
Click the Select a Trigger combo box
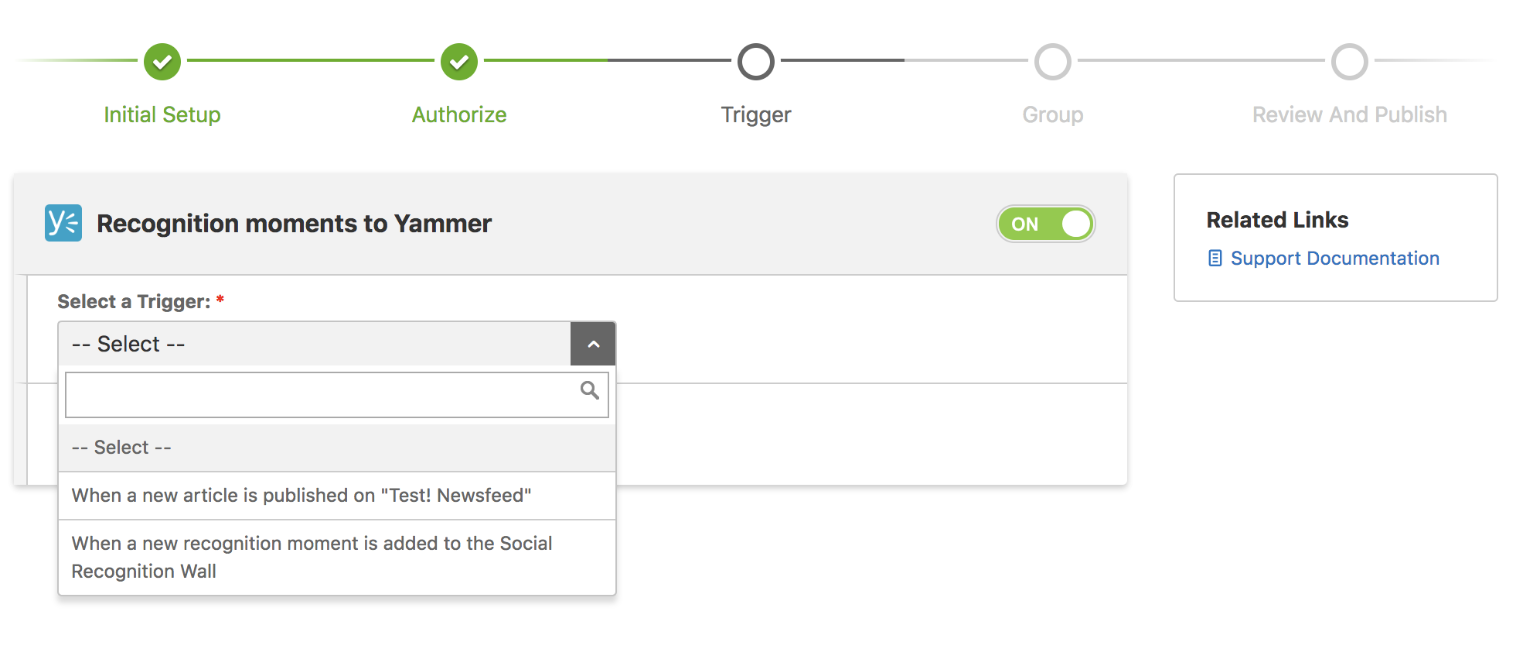coord(314,344)
